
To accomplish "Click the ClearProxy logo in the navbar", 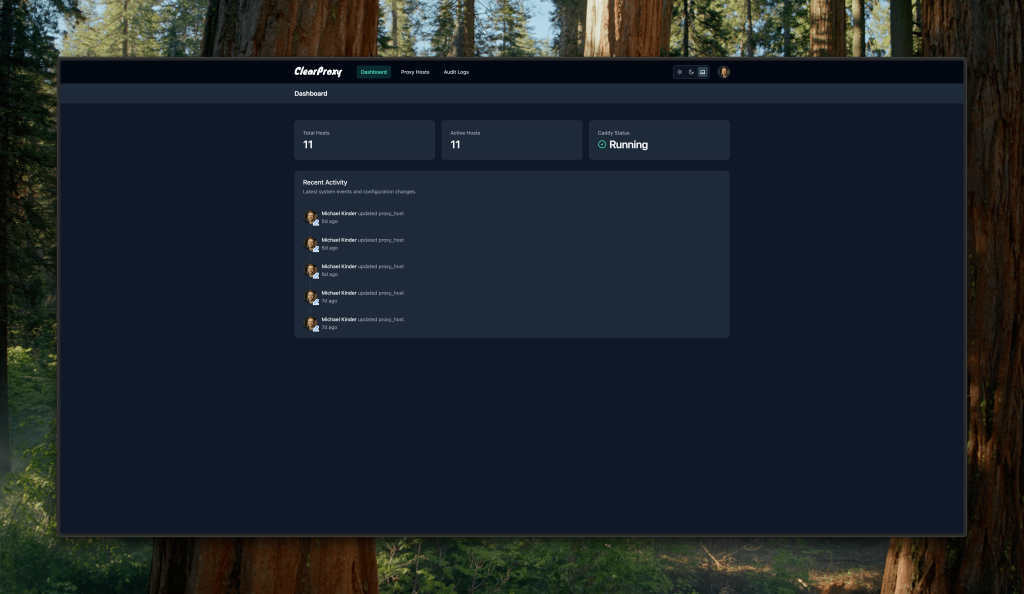I will coord(317,71).
